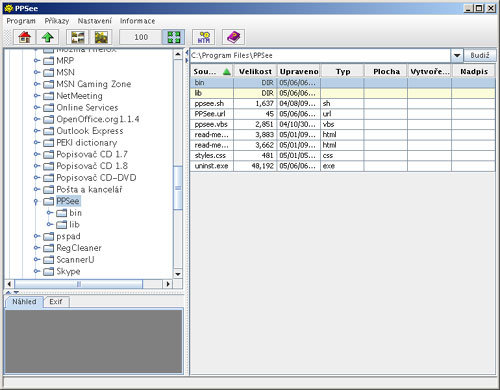Select Popisovač CD 1.8 folder
500x390 pixels.
click(x=92, y=166)
